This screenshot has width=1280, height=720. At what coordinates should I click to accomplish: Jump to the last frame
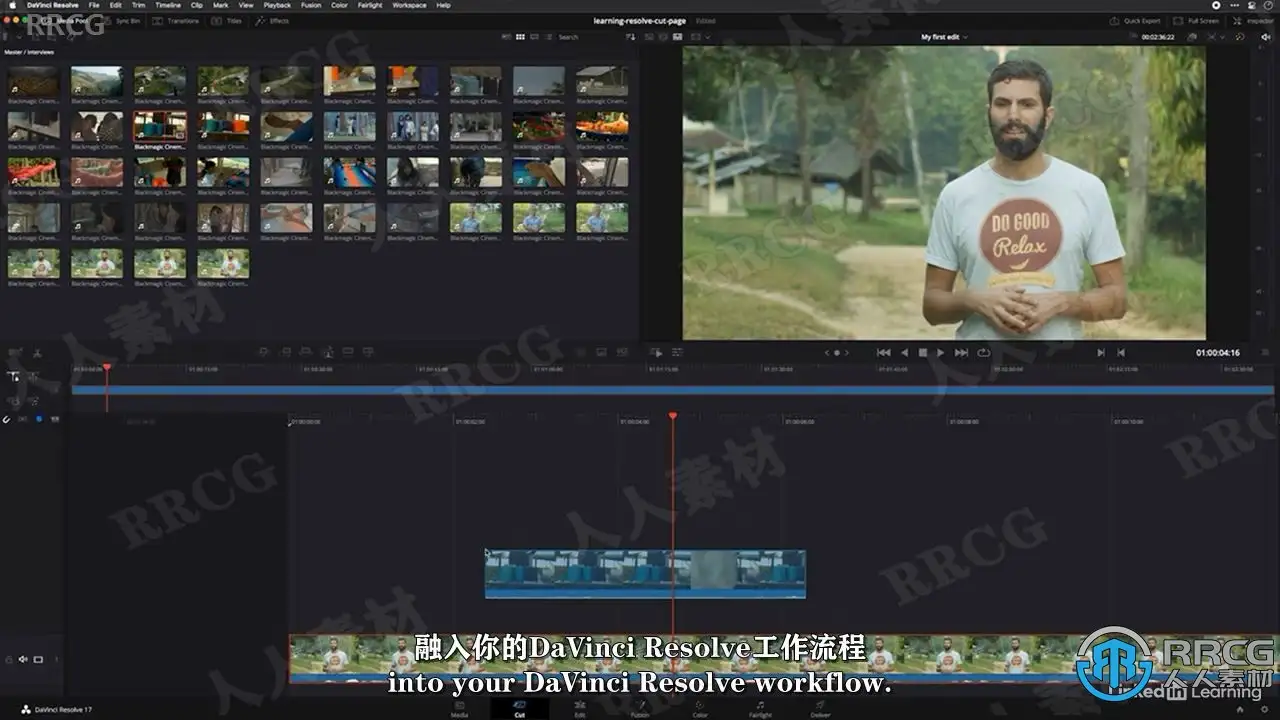(961, 352)
